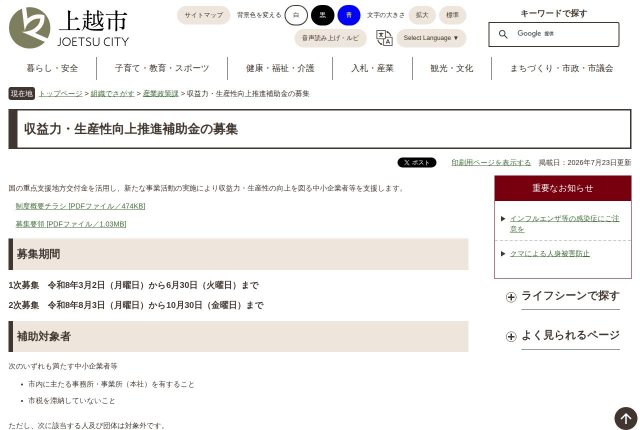
Task: Click the 現在地 label
Action: pyautogui.click(x=22, y=93)
